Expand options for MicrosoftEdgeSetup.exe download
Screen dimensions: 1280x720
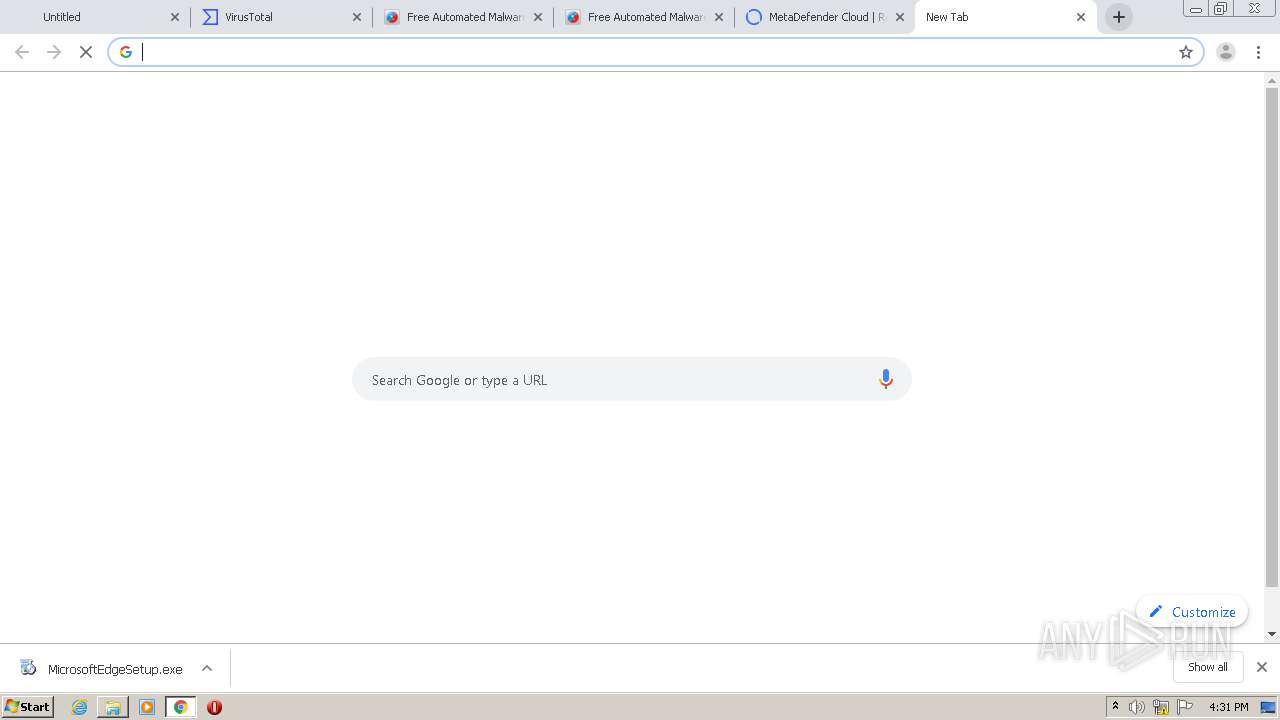click(207, 669)
